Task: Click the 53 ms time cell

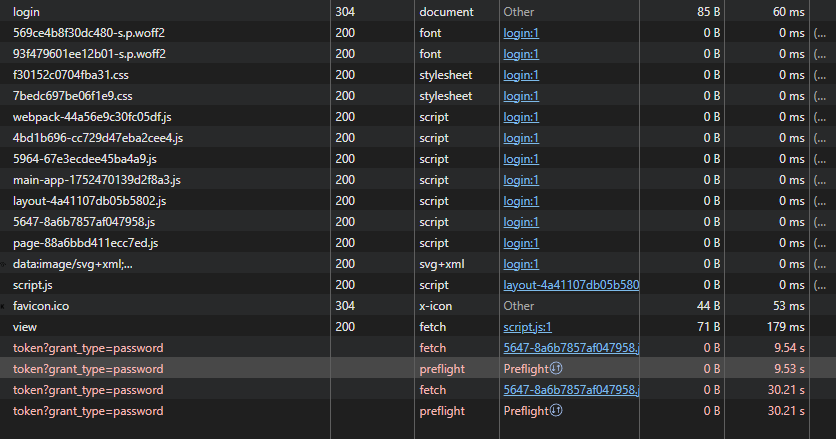Action: tap(789, 306)
